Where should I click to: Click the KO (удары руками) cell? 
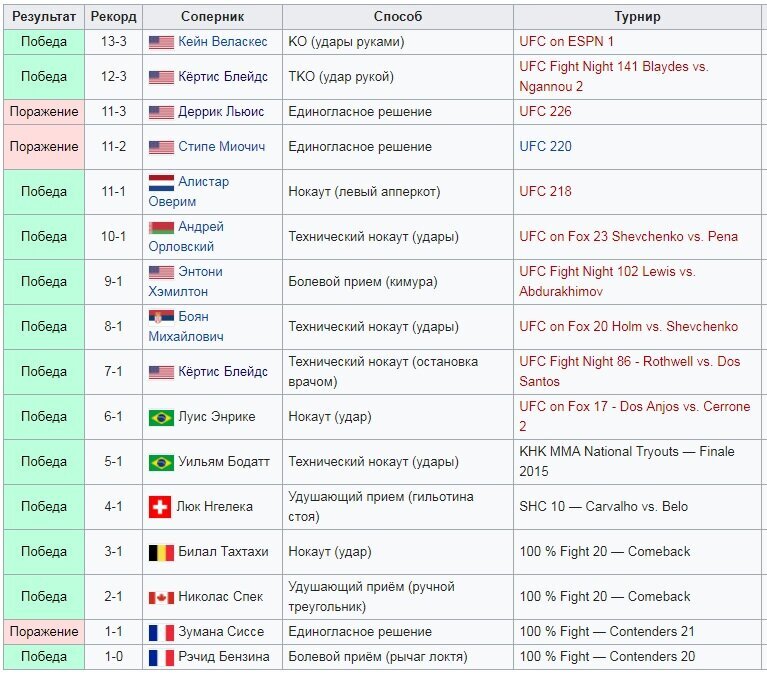[x=398, y=42]
